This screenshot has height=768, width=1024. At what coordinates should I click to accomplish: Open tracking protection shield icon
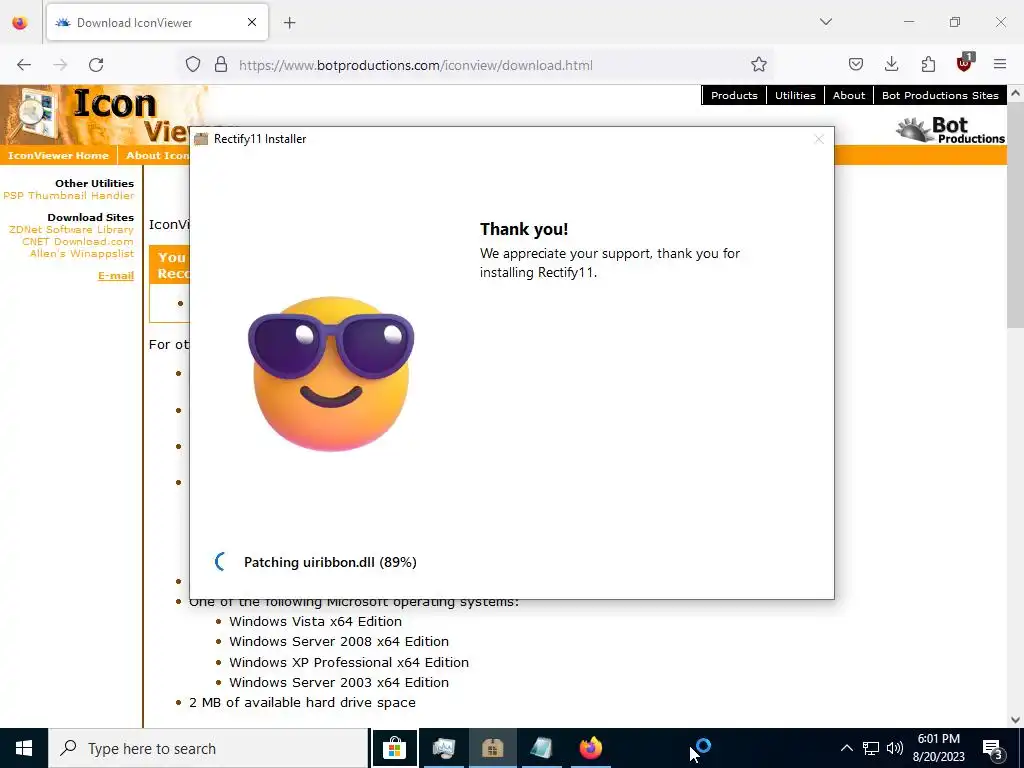193,65
